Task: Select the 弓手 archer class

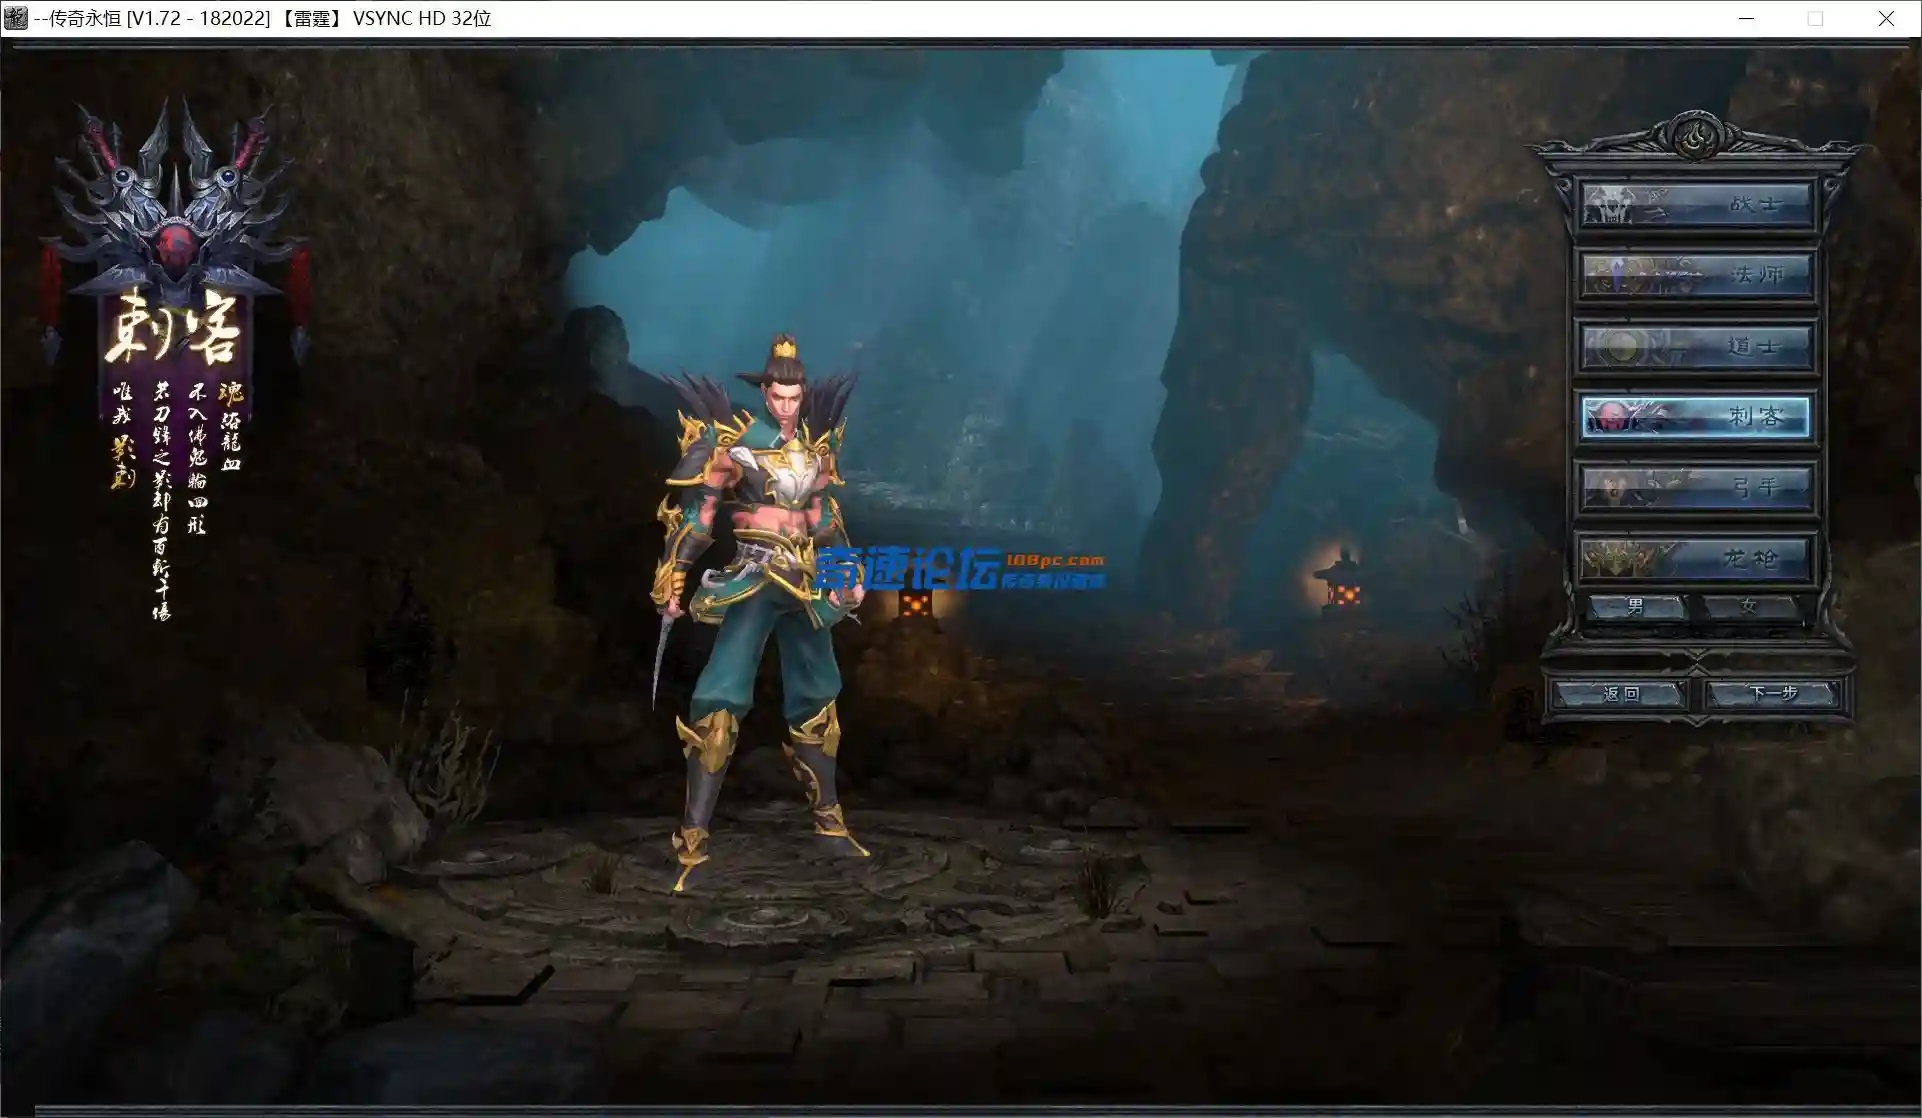Action: pos(1696,488)
